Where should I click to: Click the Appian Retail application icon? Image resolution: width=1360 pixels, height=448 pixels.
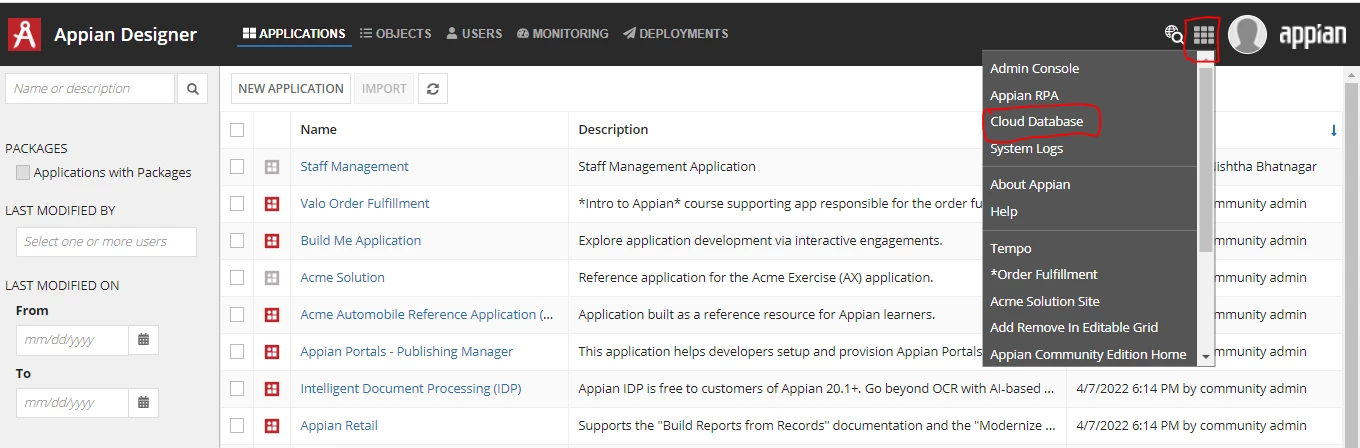(272, 426)
